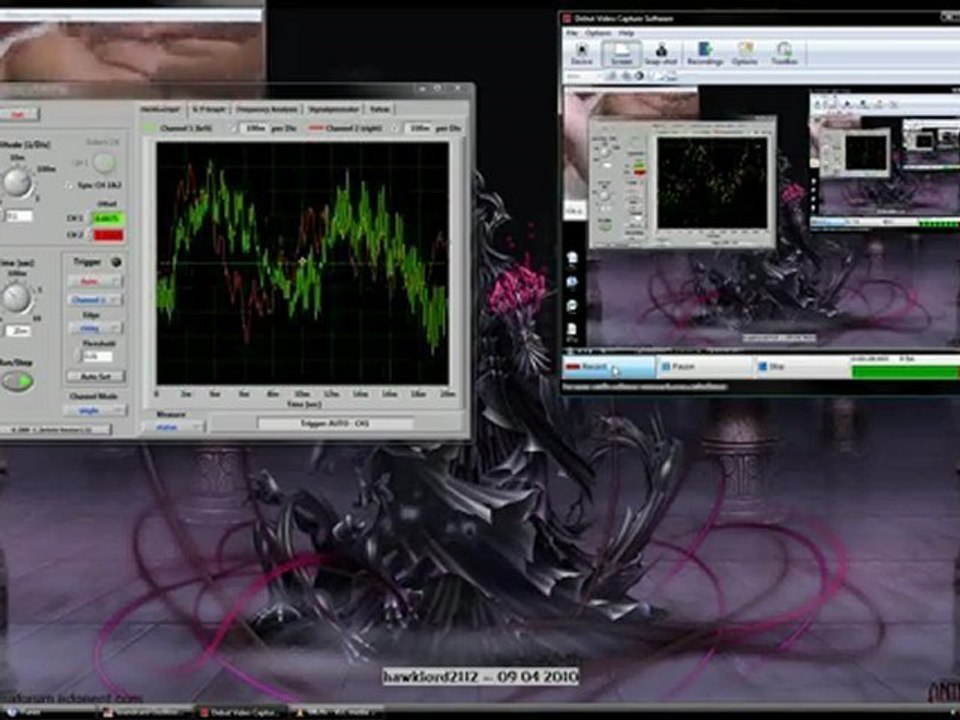Open File menu in Debut
The height and width of the screenshot is (720, 960).
point(572,33)
